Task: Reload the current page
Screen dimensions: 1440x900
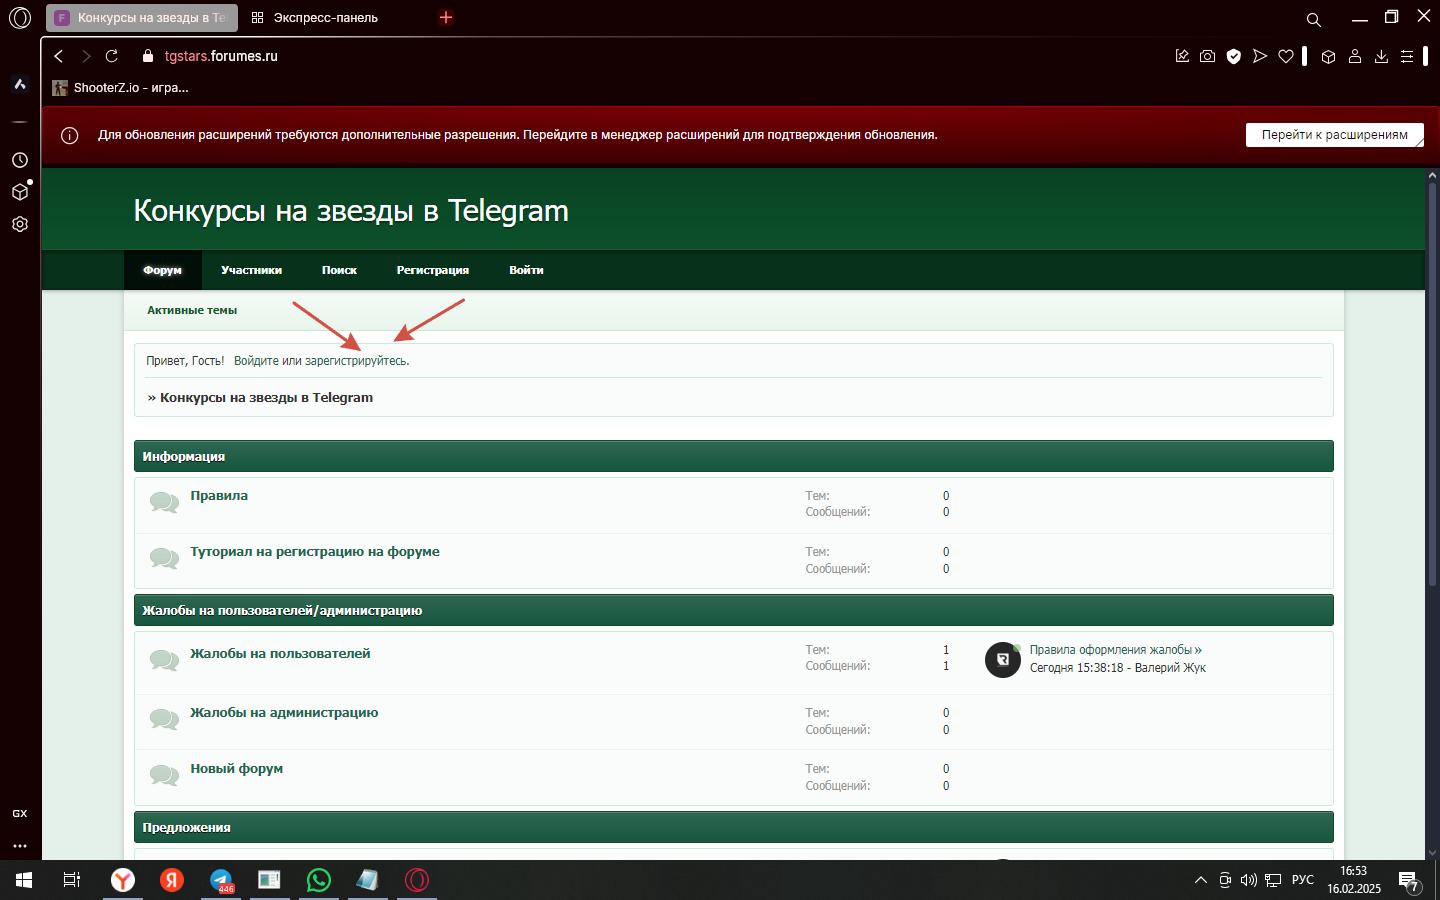Action: (x=112, y=56)
